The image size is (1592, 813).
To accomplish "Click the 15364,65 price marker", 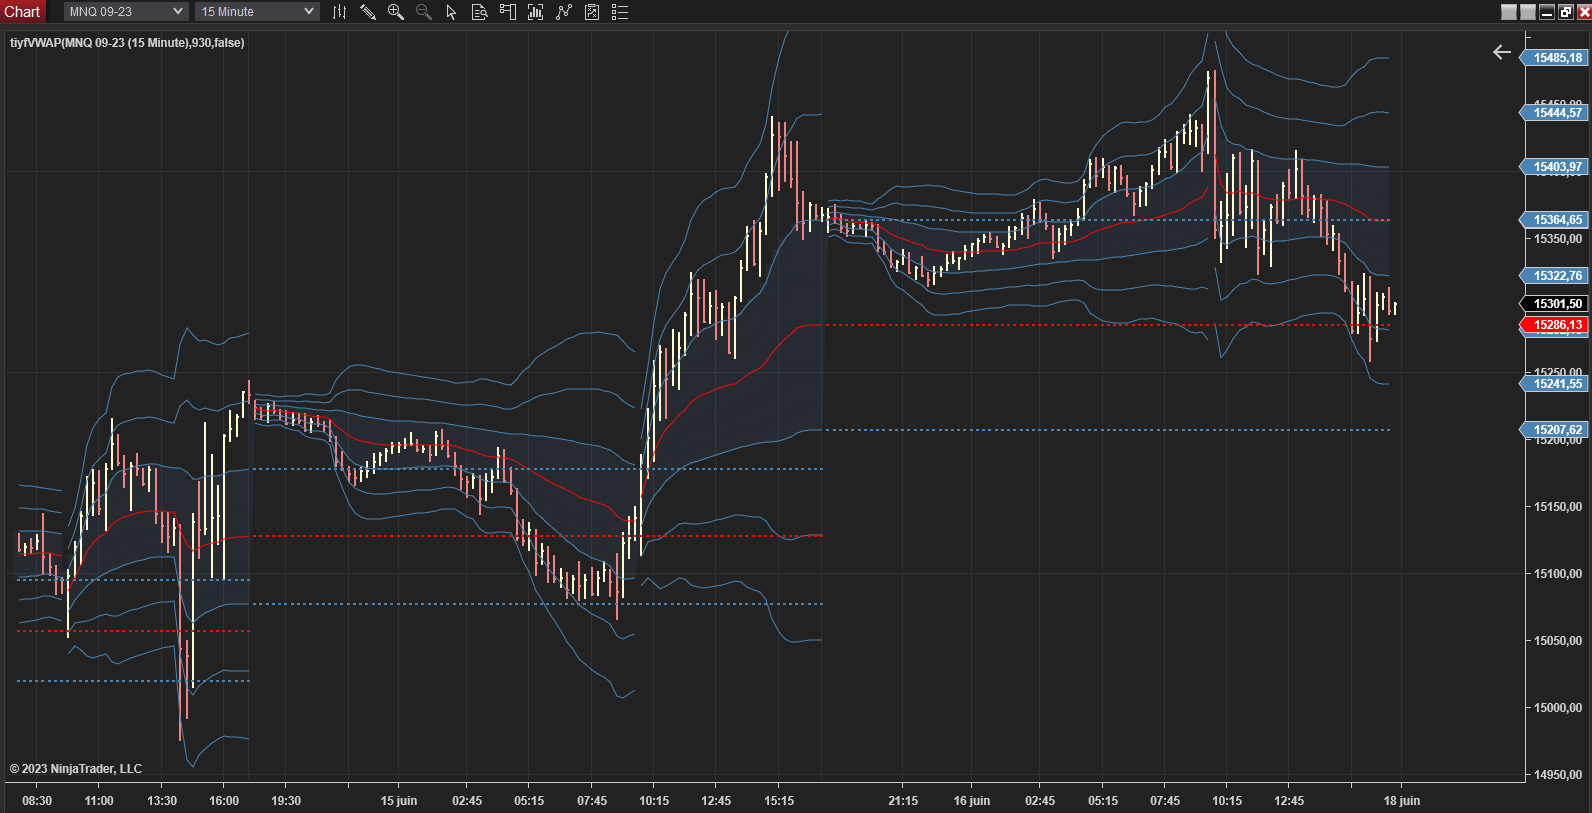I will 1554,220.
